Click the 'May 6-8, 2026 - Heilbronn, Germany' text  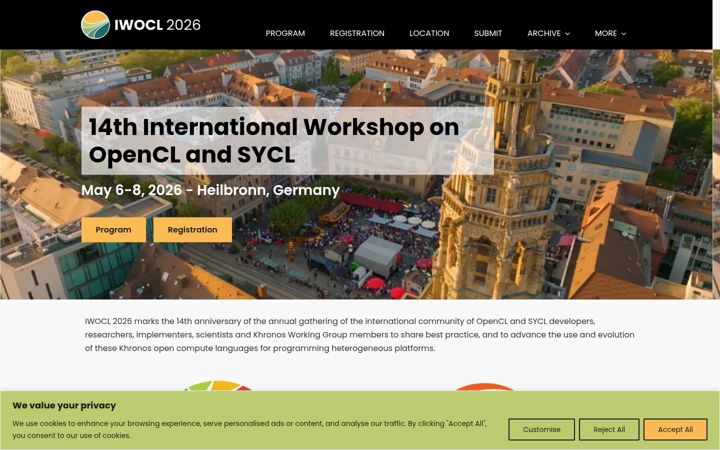210,190
